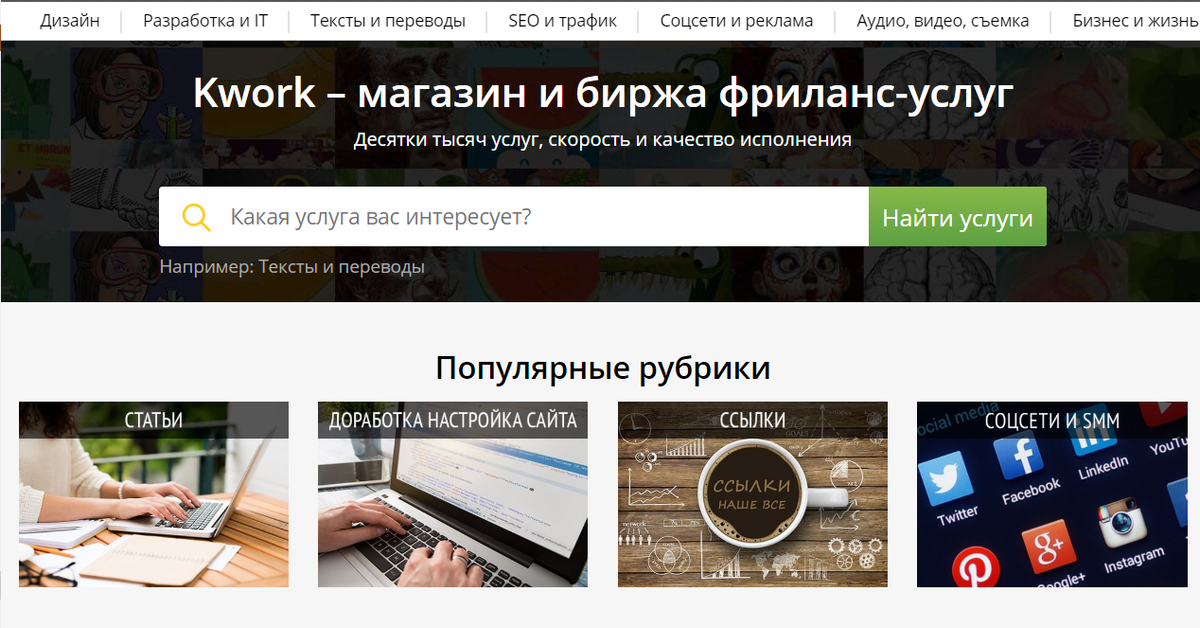Viewport: 1200px width, 628px height.
Task: Focus the Какая услуга вас интересует search field
Action: [514, 216]
